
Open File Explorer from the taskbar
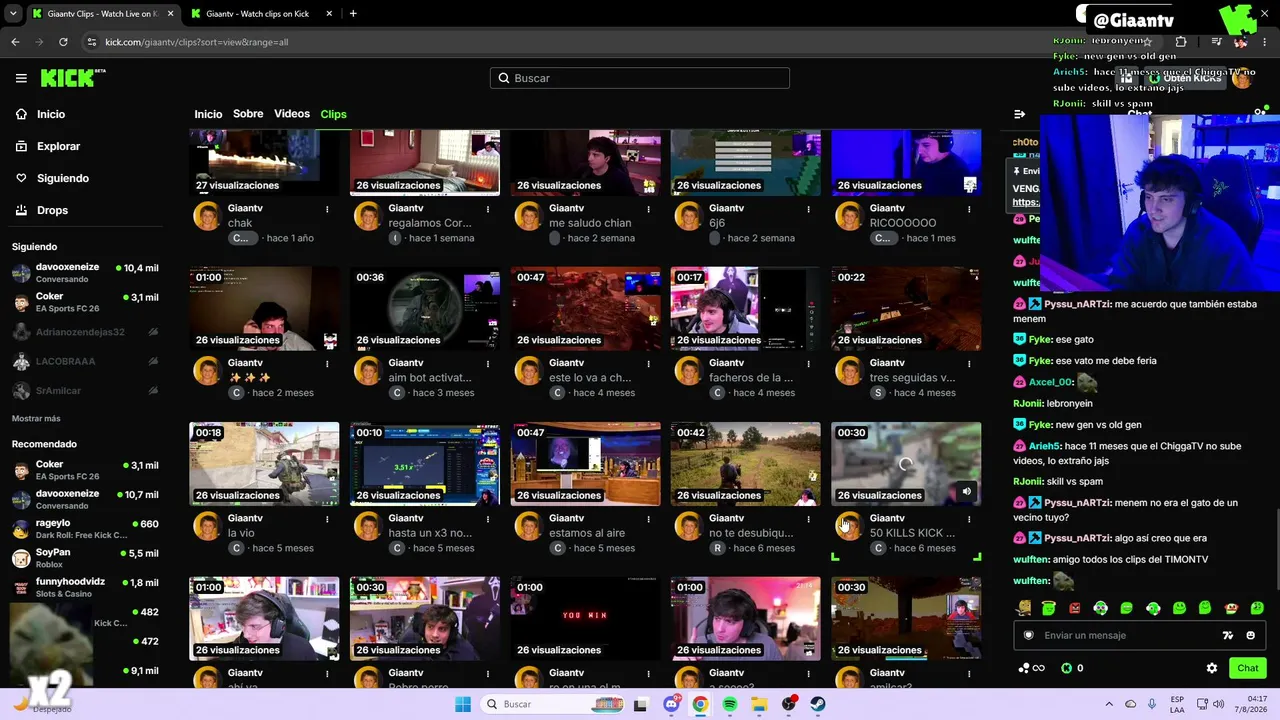(x=759, y=704)
